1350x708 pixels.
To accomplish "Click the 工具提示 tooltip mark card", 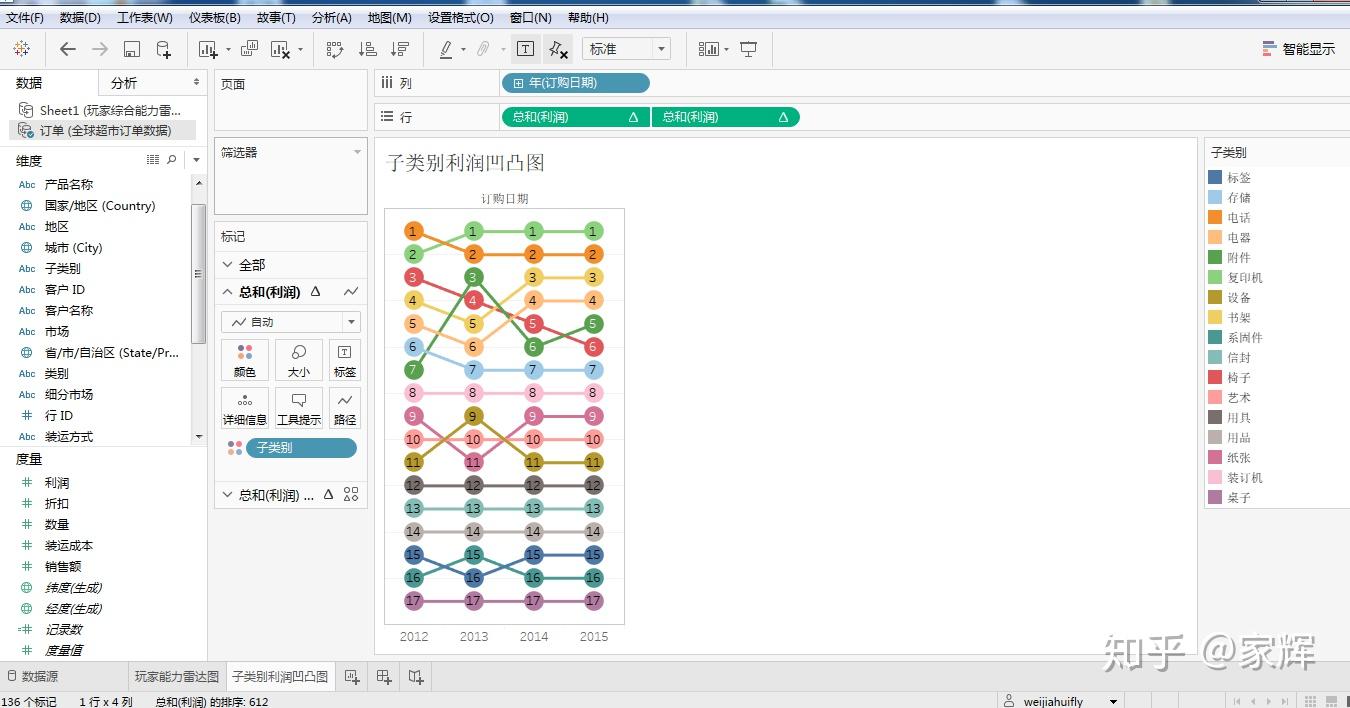I will pyautogui.click(x=299, y=408).
